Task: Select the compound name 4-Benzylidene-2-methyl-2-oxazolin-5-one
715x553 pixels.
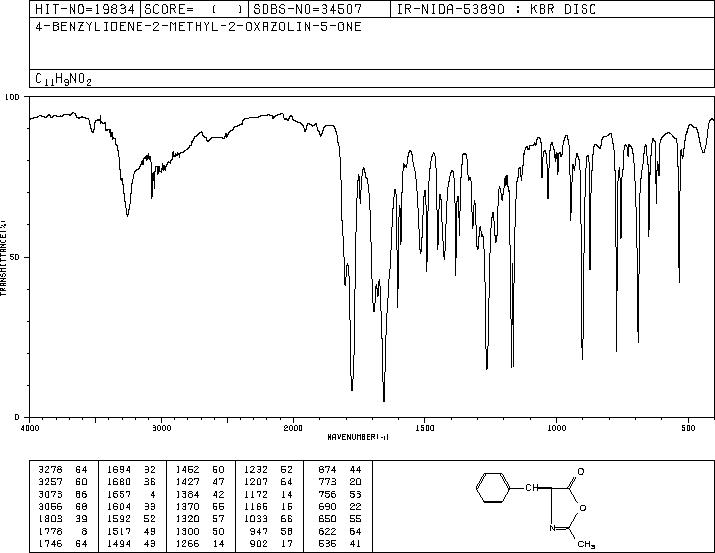Action: click(x=198, y=26)
